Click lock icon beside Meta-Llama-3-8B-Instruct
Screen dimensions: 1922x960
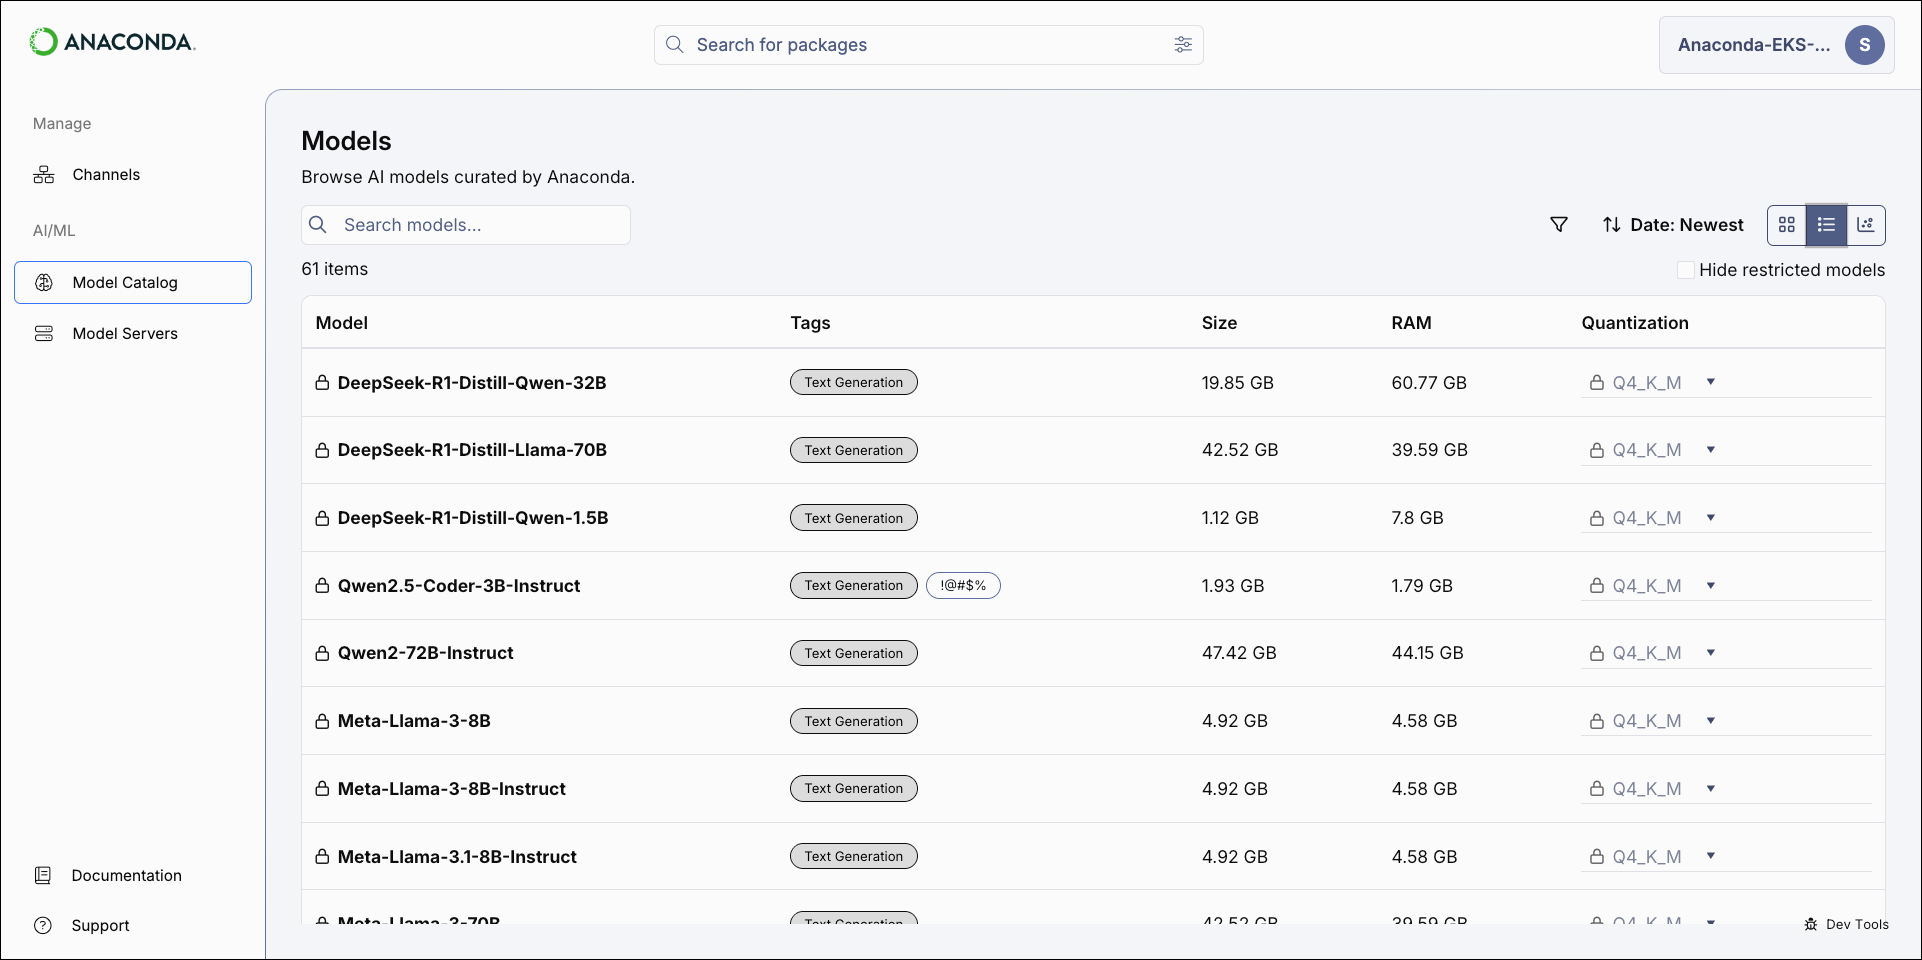(x=322, y=789)
